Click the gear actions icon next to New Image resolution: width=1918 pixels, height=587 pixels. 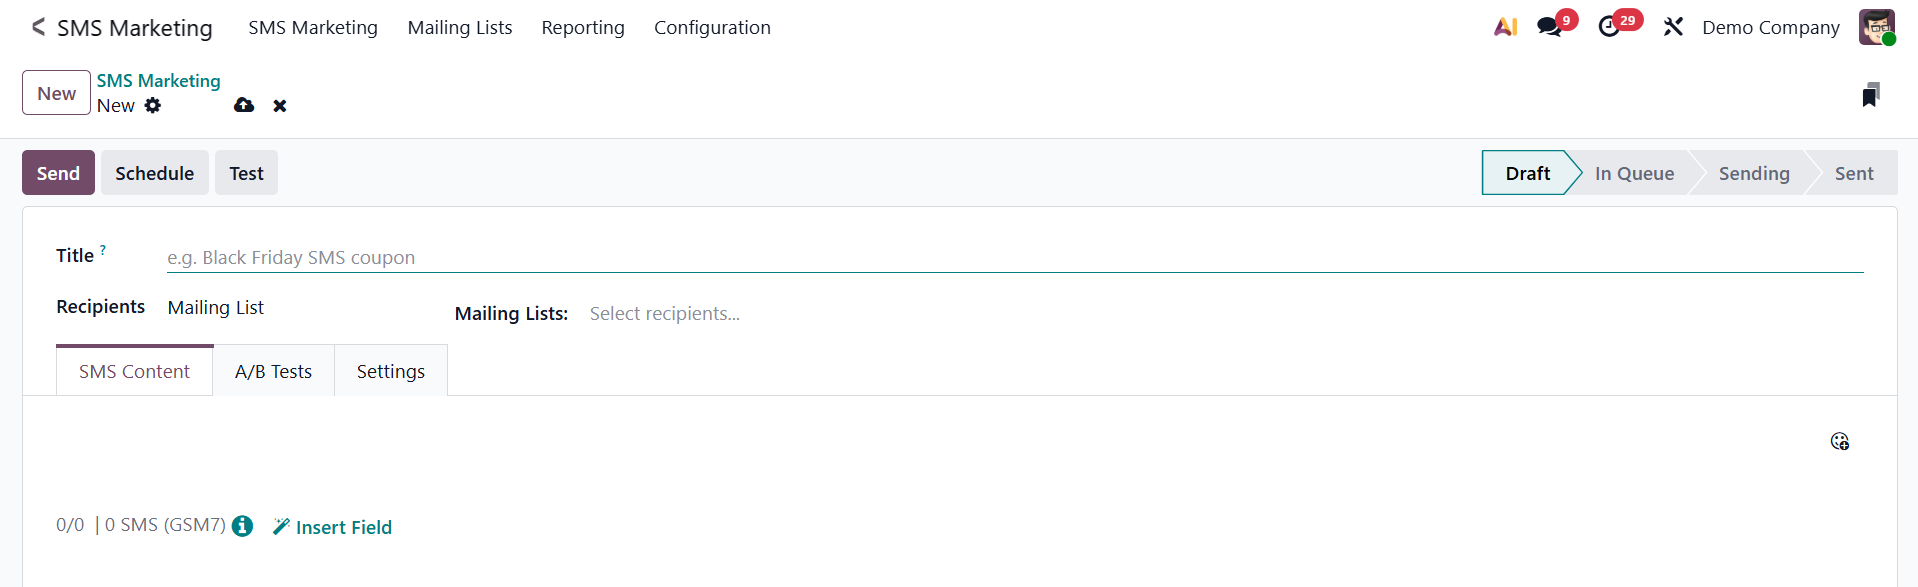153,105
